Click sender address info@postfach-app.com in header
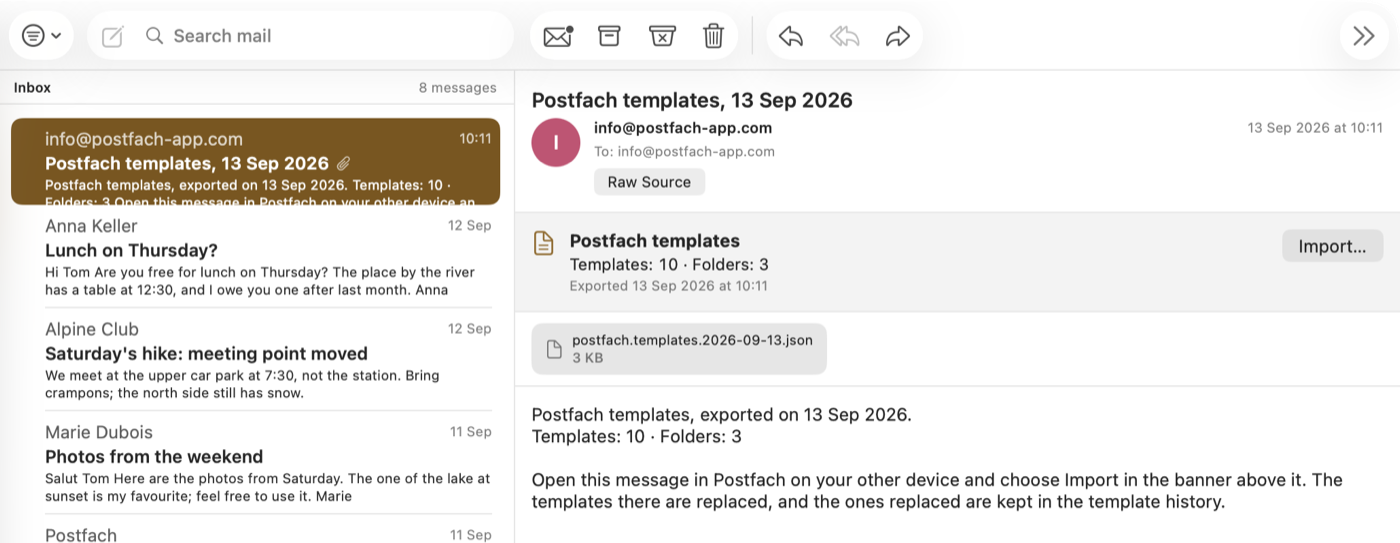Screen dimensions: 1400x543 coord(683,128)
